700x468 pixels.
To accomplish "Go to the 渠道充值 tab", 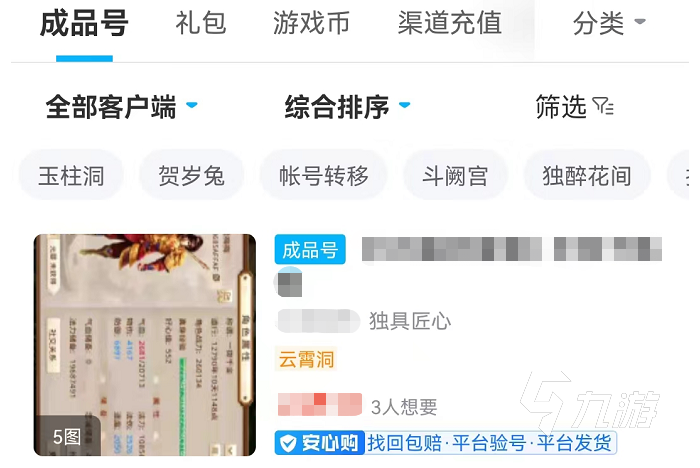I will pyautogui.click(x=450, y=23).
